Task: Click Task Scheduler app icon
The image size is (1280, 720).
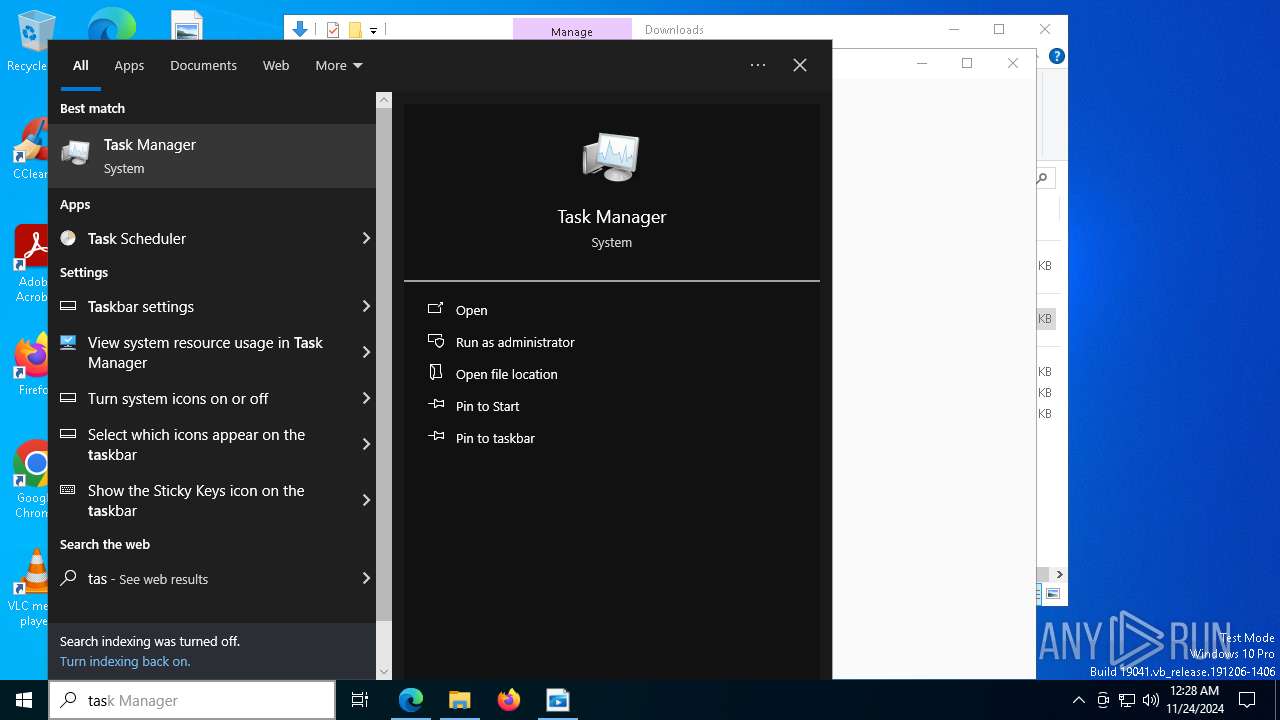Action: click(68, 238)
